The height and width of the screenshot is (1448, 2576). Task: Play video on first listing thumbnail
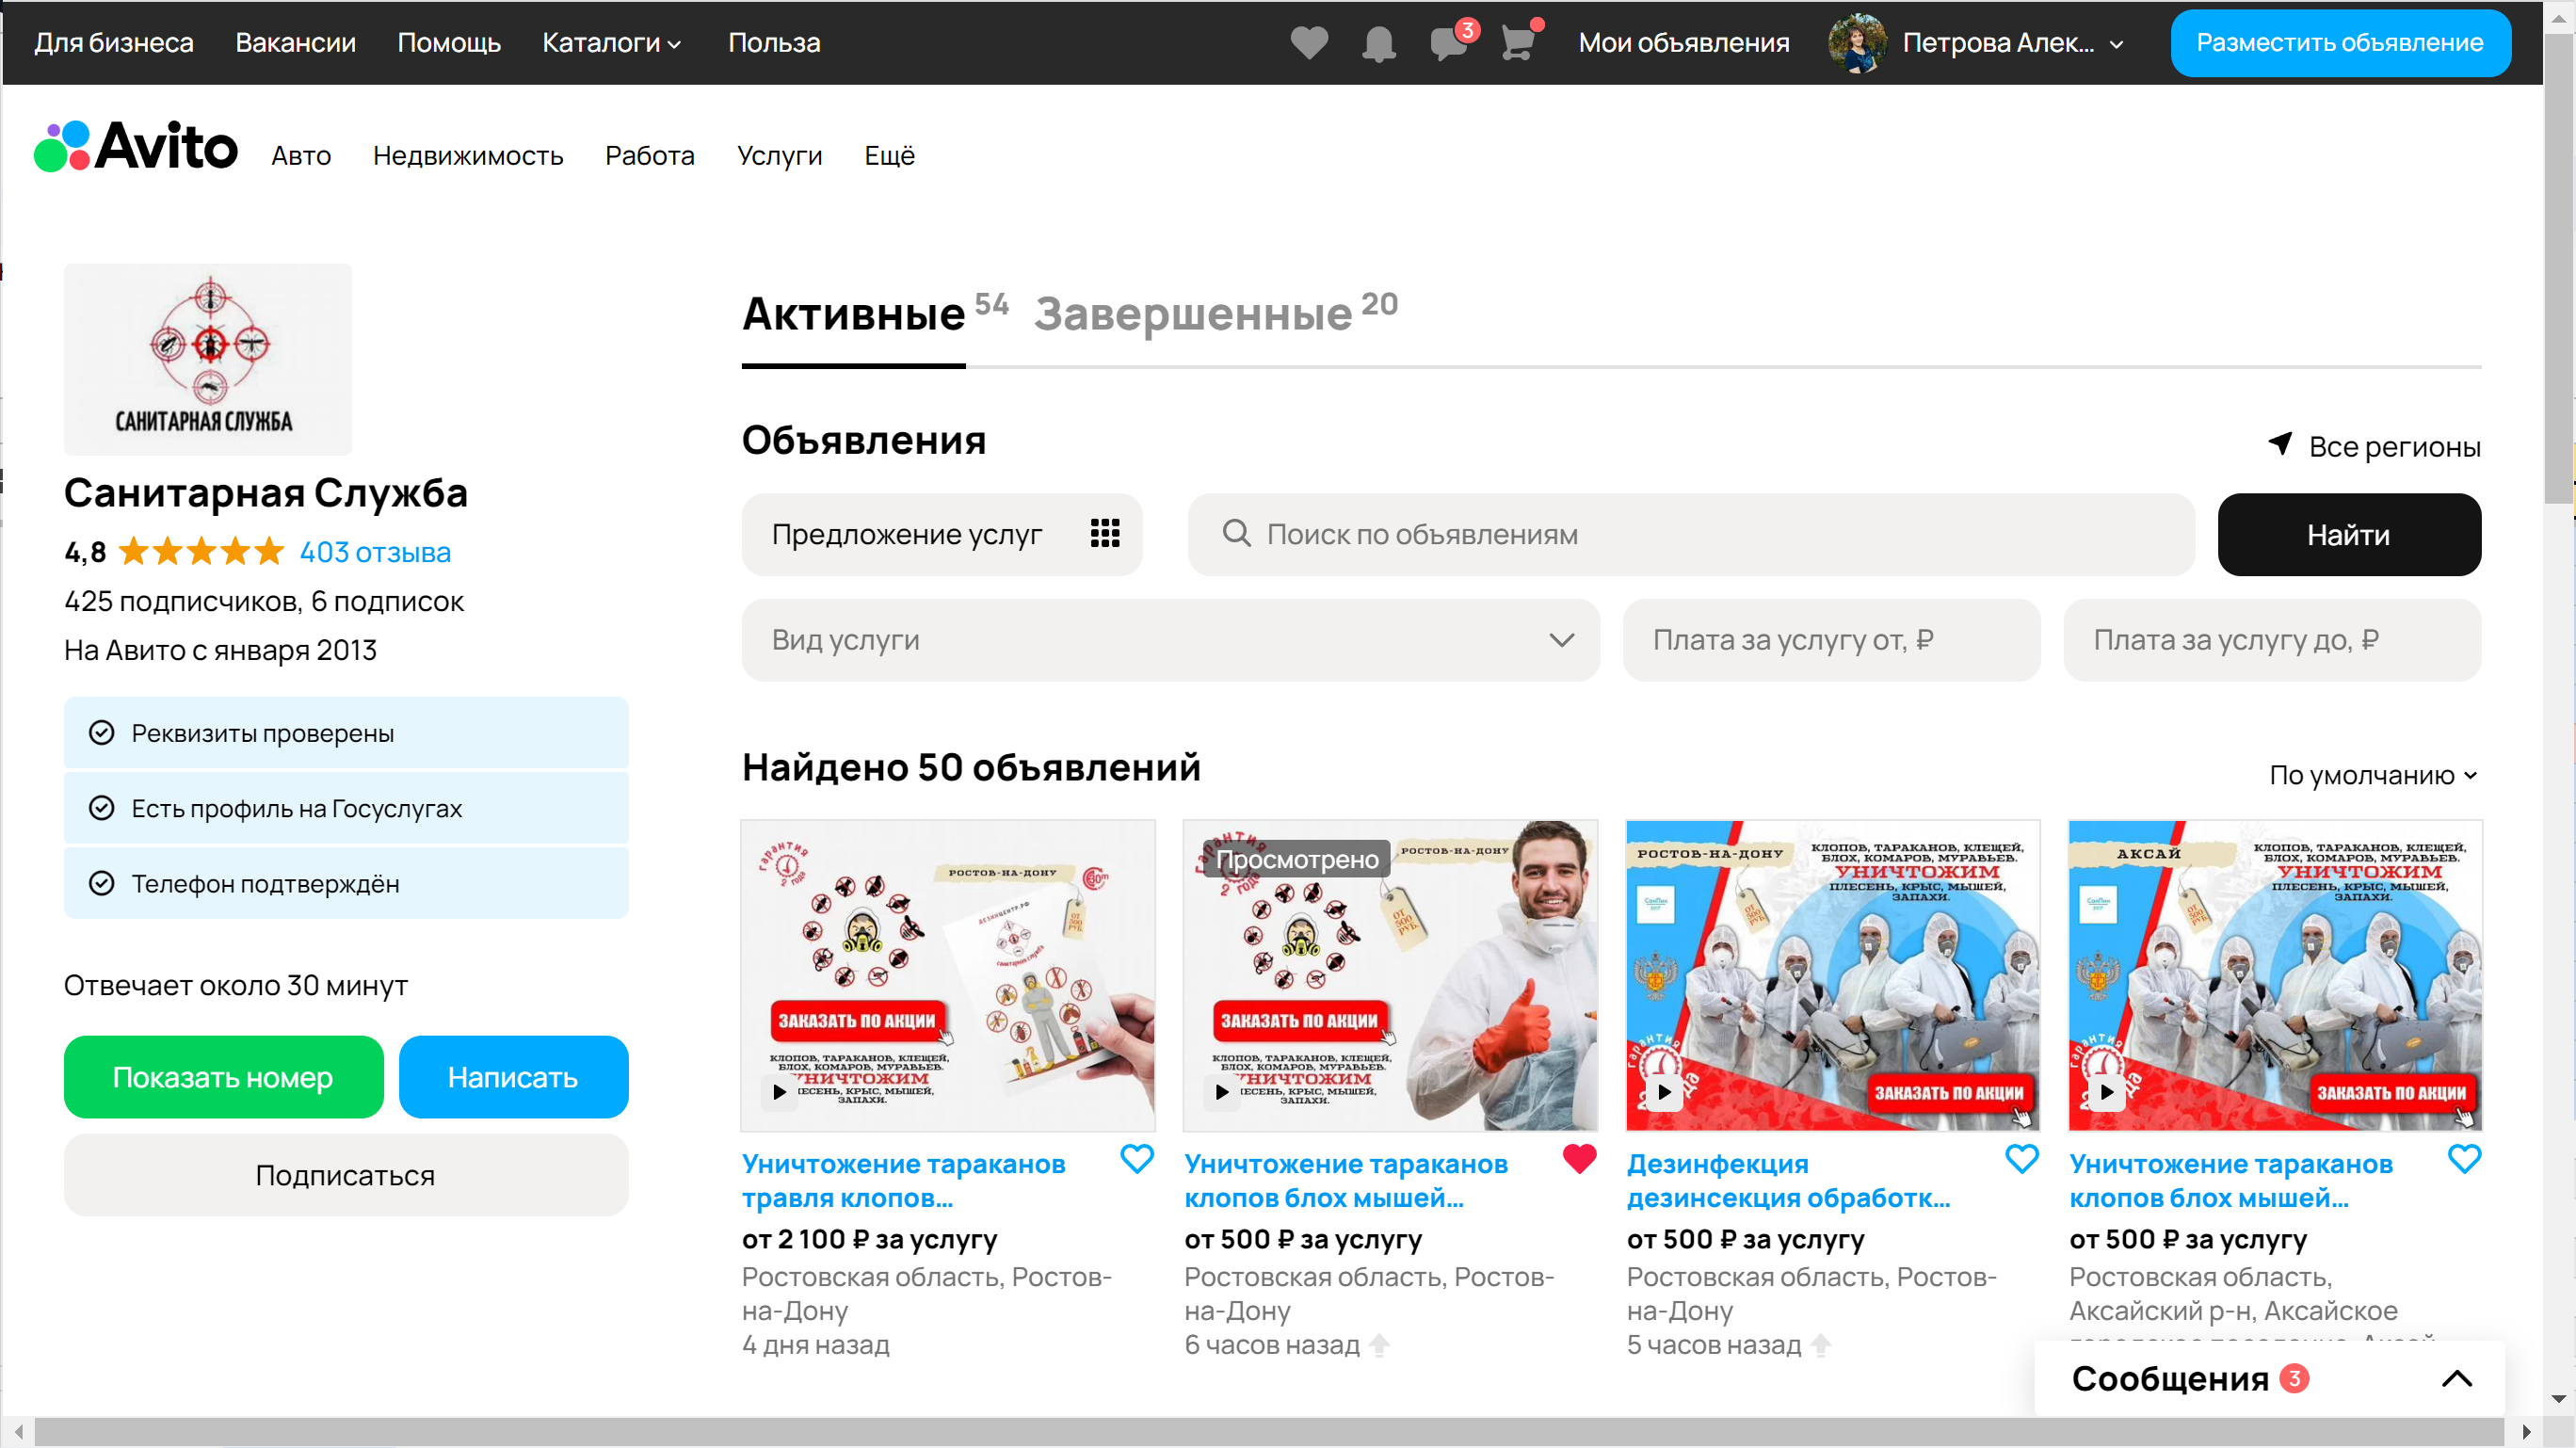(x=779, y=1091)
